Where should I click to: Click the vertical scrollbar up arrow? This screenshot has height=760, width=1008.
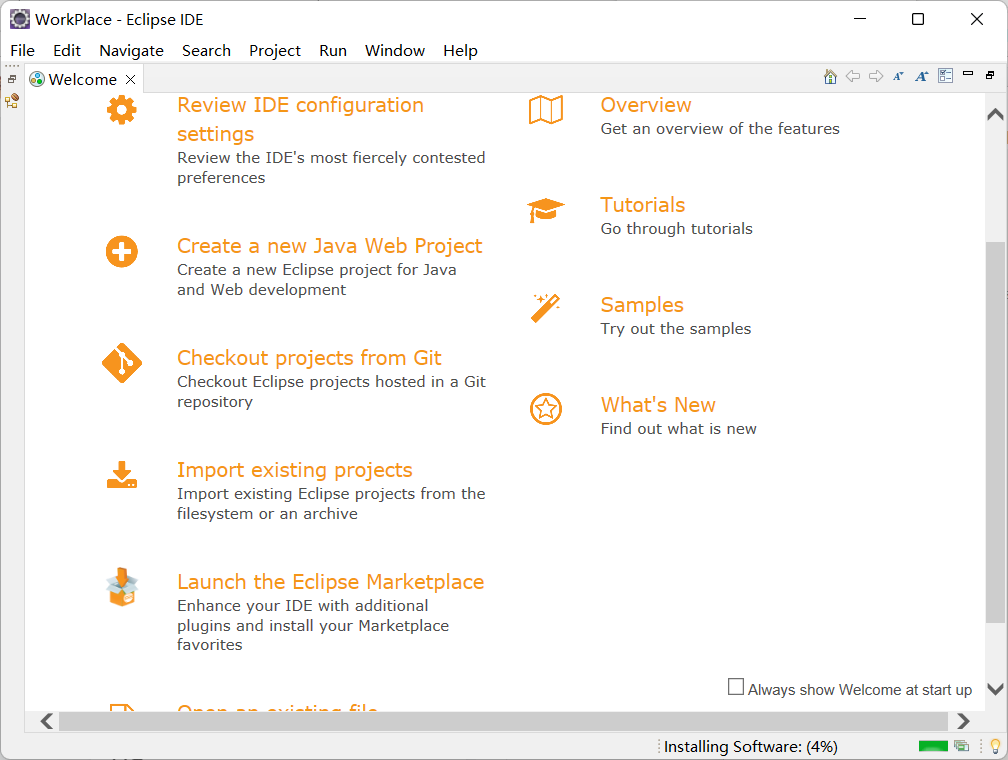pos(995,114)
